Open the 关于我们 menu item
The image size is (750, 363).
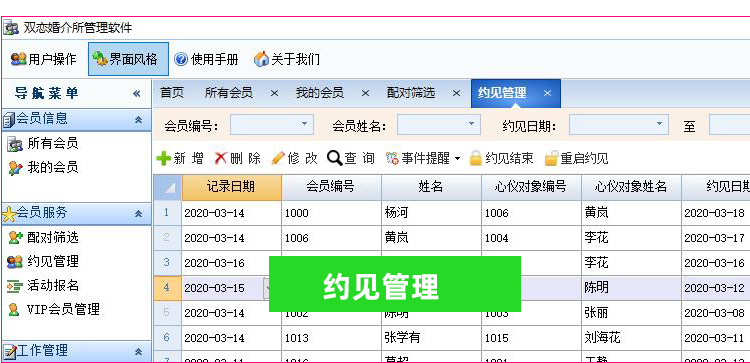(x=287, y=59)
